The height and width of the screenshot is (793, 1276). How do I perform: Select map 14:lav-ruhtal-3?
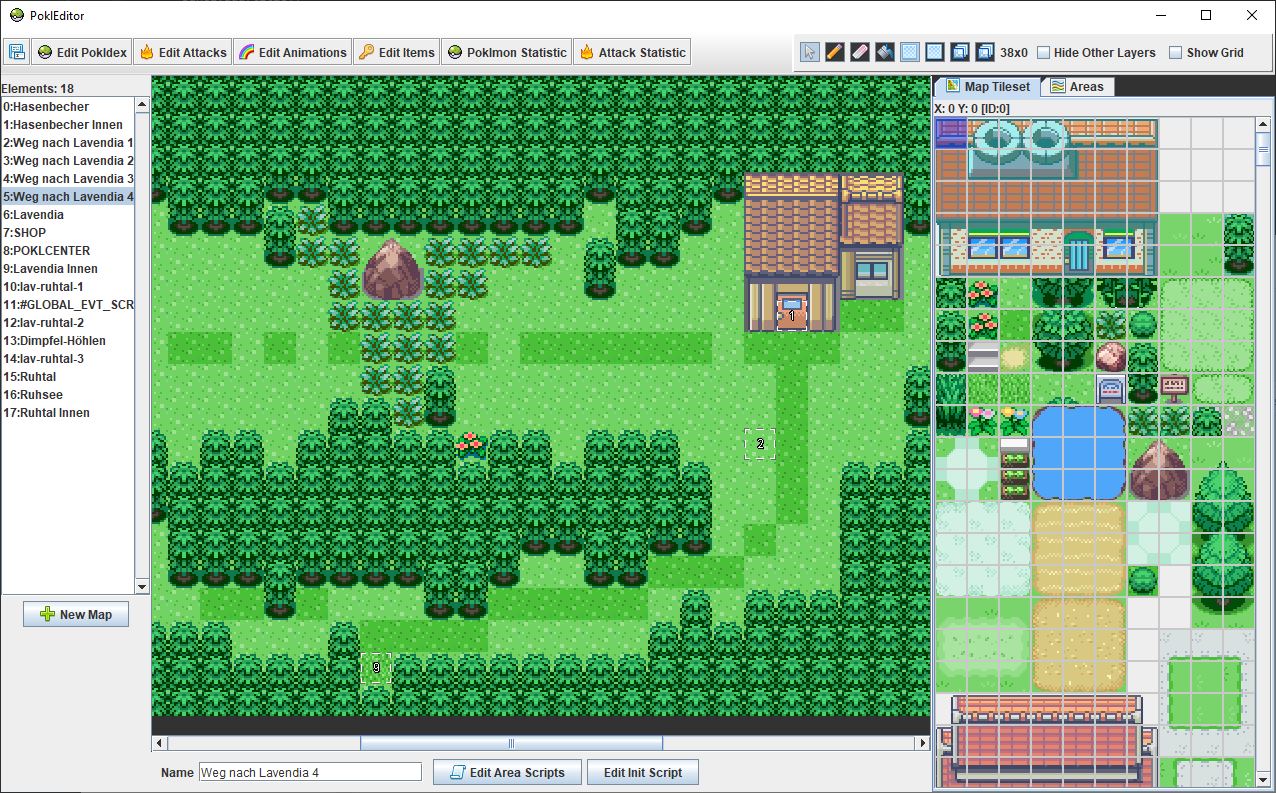tap(68, 358)
